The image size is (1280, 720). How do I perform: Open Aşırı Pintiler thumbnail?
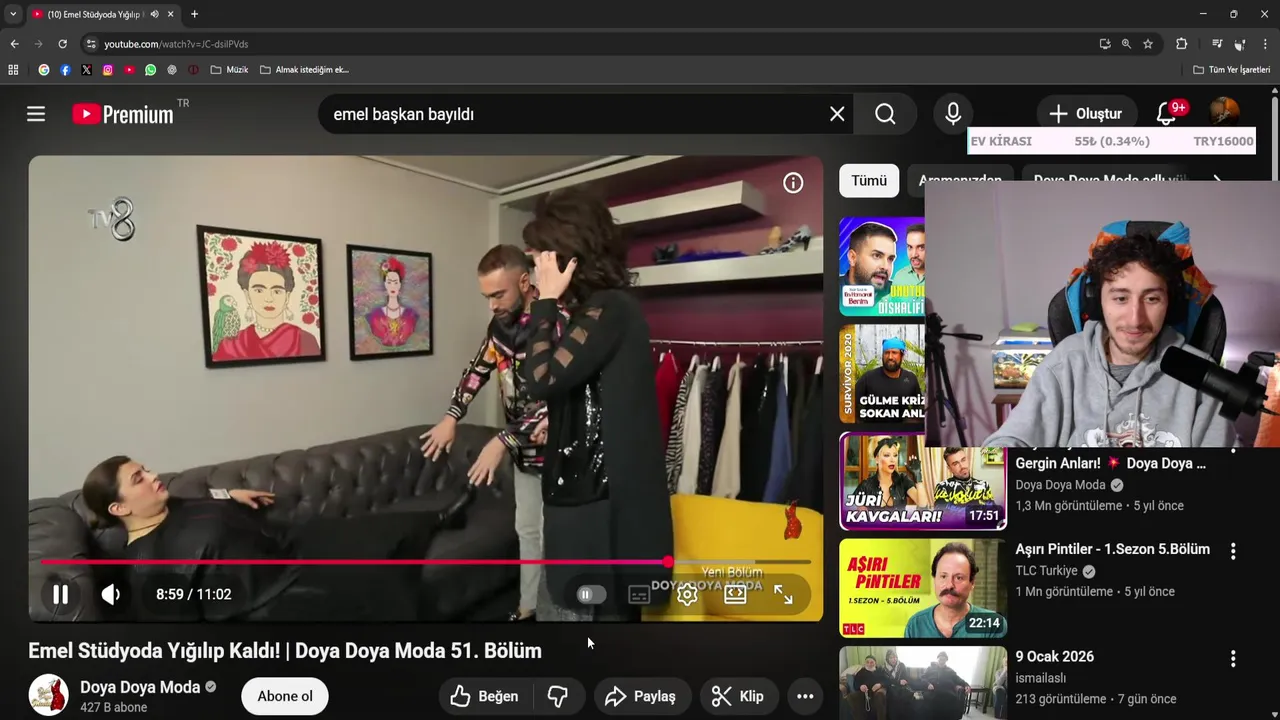tap(923, 588)
